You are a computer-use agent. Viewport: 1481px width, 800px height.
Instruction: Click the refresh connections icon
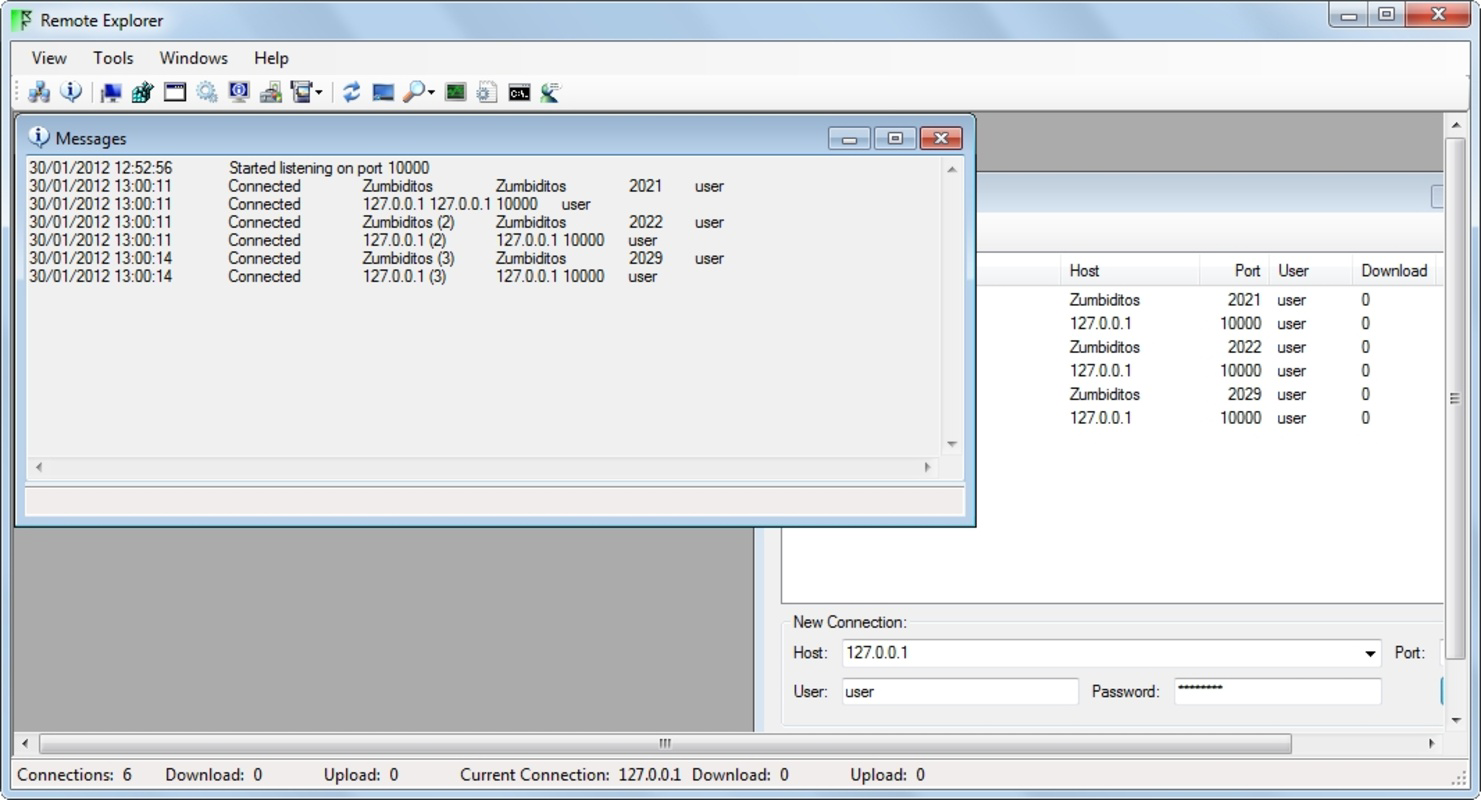[x=350, y=92]
